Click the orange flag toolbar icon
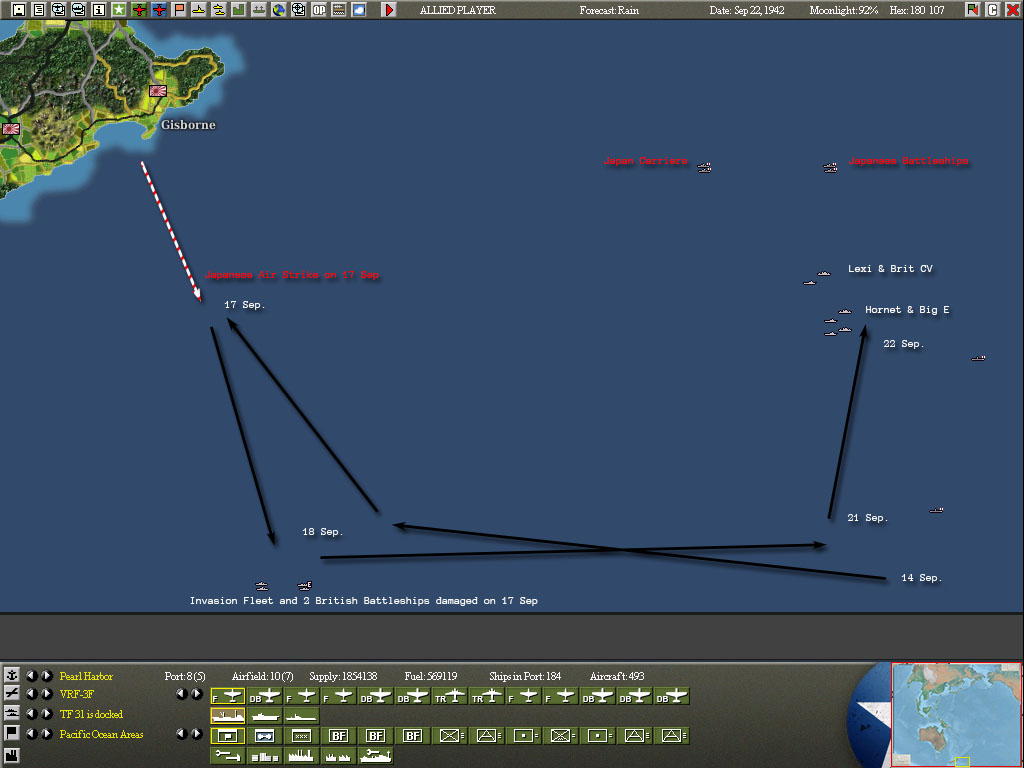The width and height of the screenshot is (1024, 768). coord(178,10)
